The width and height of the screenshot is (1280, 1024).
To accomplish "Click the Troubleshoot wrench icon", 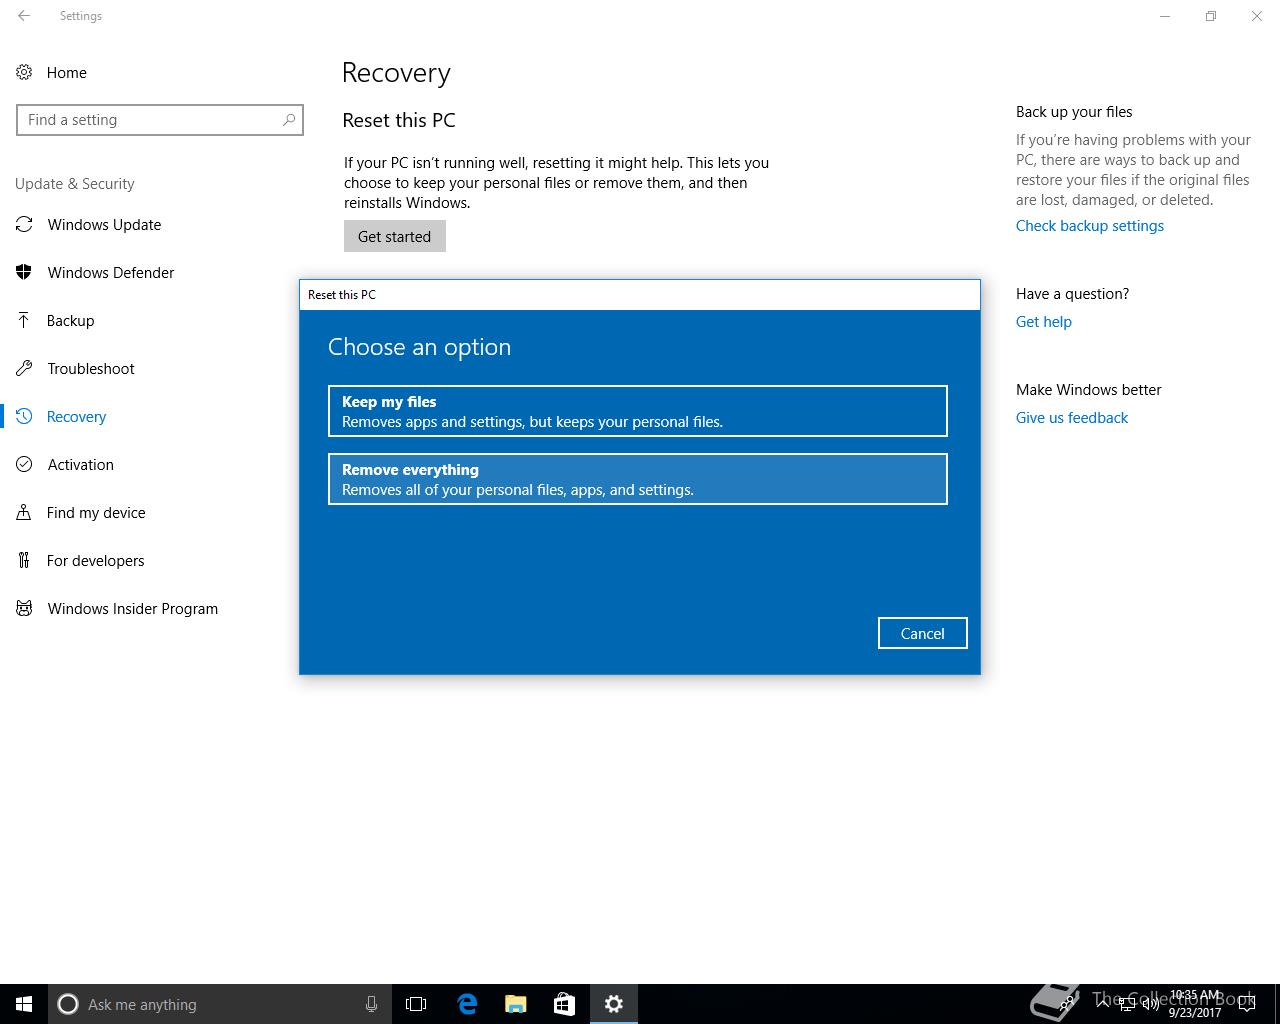I will [24, 368].
